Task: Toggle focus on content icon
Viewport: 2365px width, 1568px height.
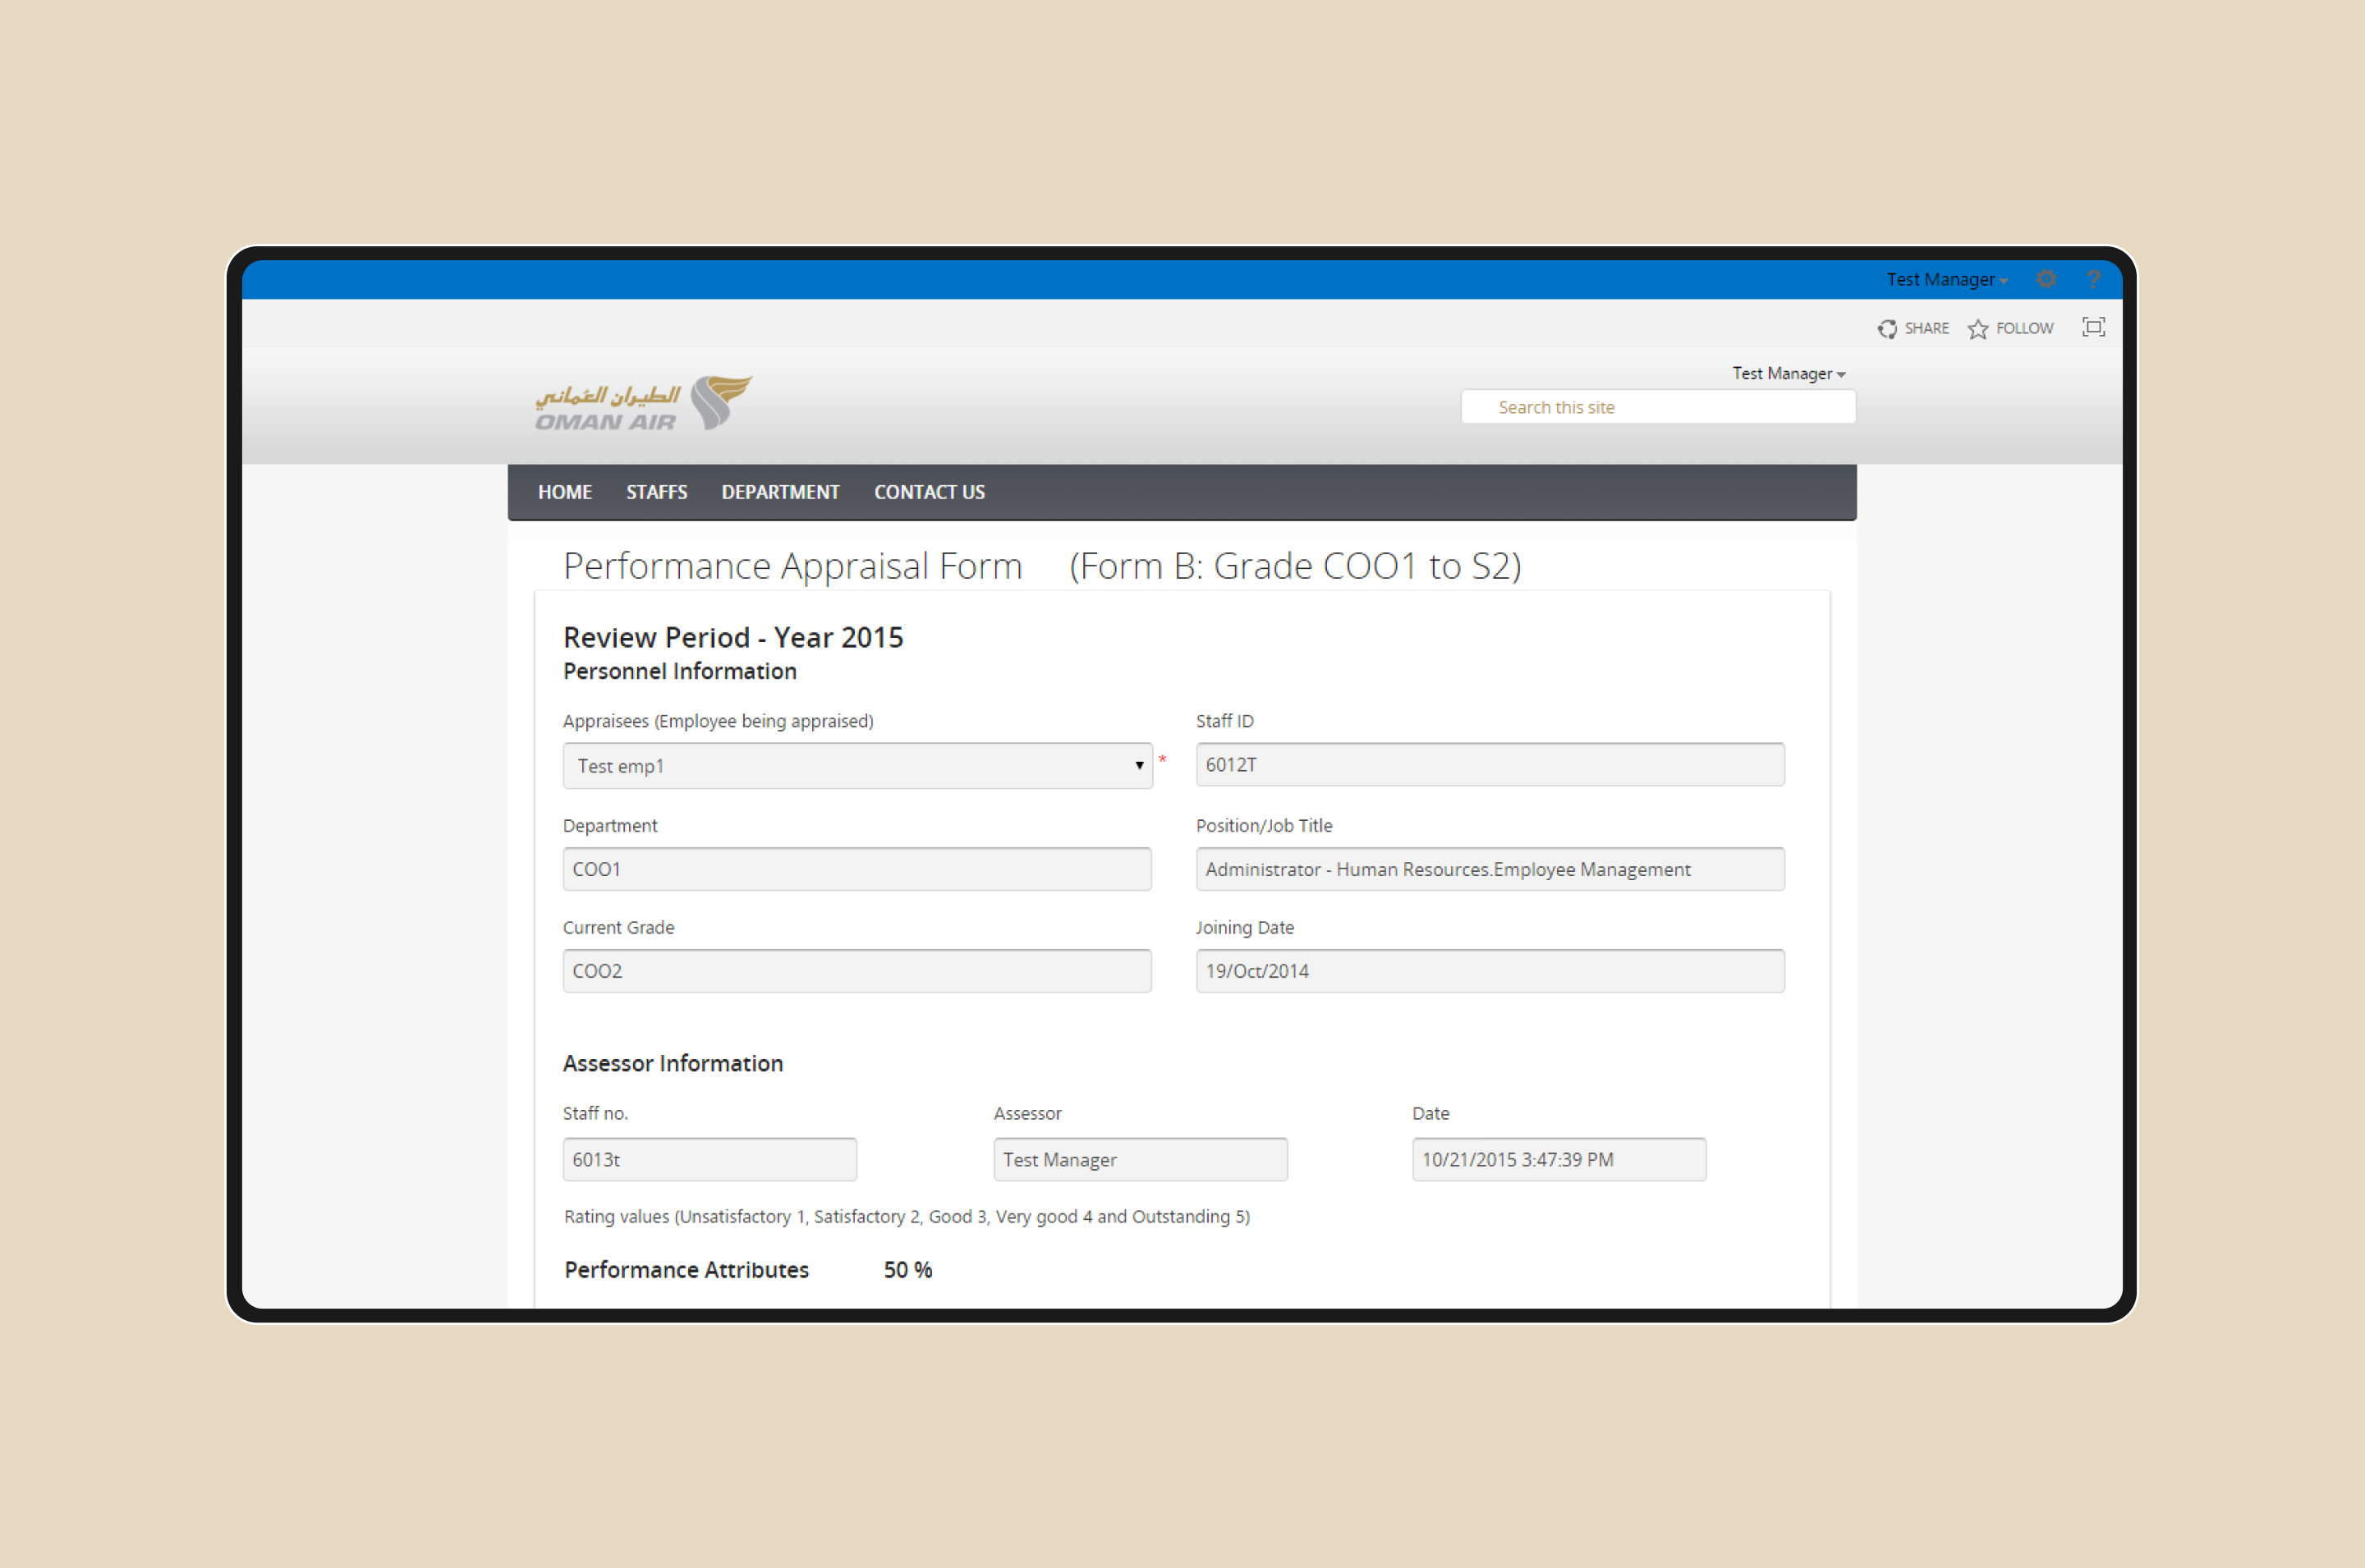Action: (2093, 327)
